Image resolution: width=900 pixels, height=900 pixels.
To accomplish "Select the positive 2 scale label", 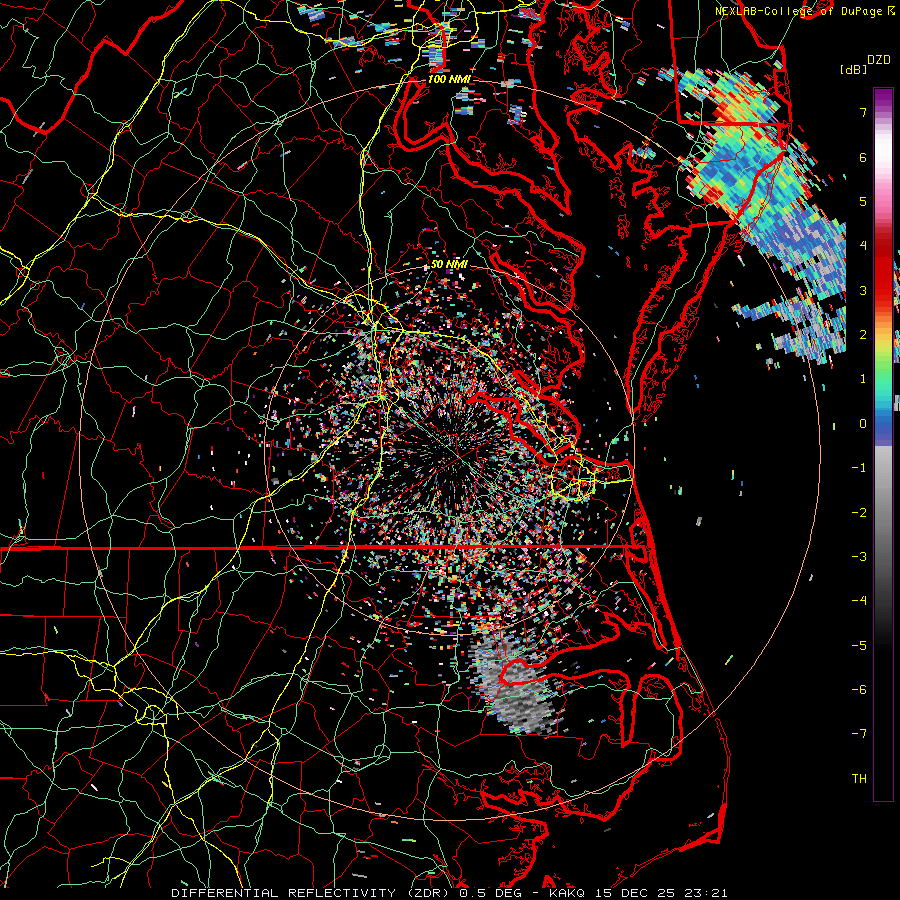I will [x=863, y=335].
